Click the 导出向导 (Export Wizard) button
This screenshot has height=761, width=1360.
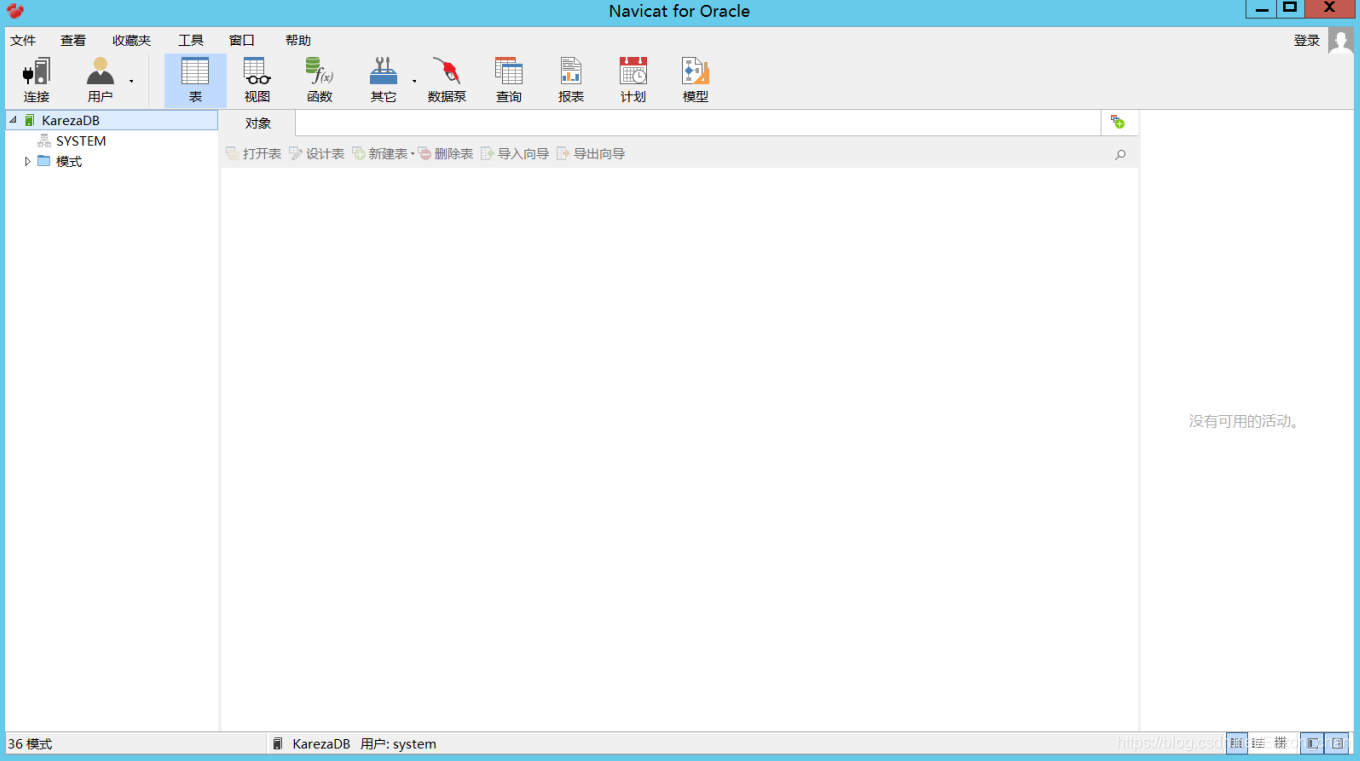point(591,154)
